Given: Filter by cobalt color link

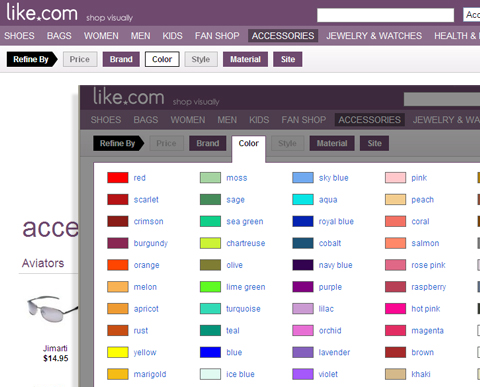Looking at the screenshot, I should click(330, 243).
